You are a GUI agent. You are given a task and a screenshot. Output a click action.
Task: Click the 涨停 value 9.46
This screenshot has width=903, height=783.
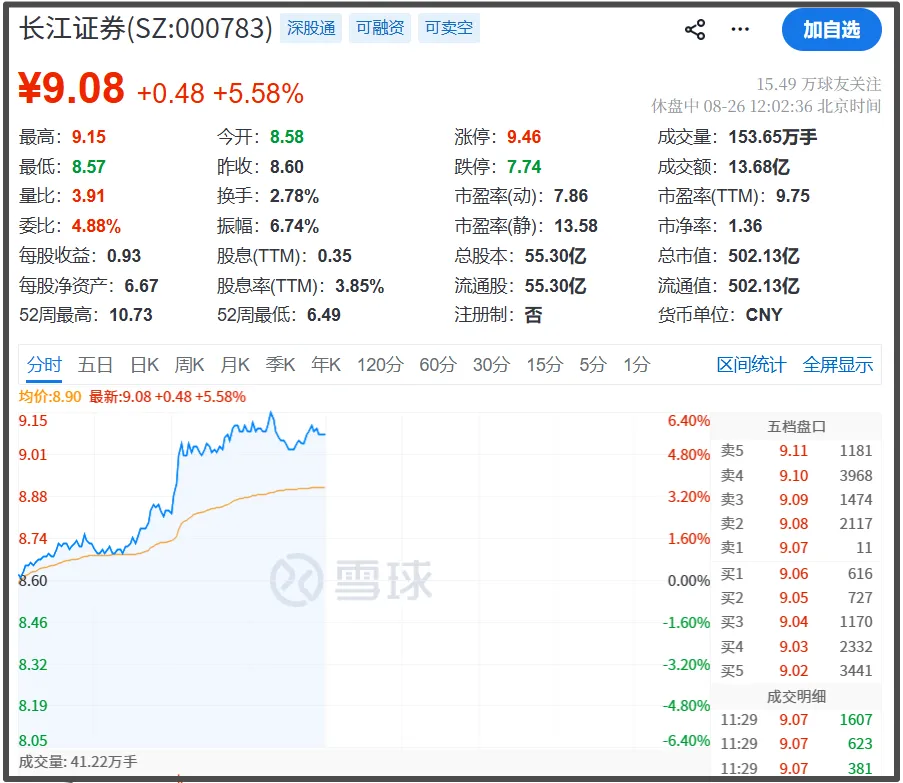pos(524,137)
